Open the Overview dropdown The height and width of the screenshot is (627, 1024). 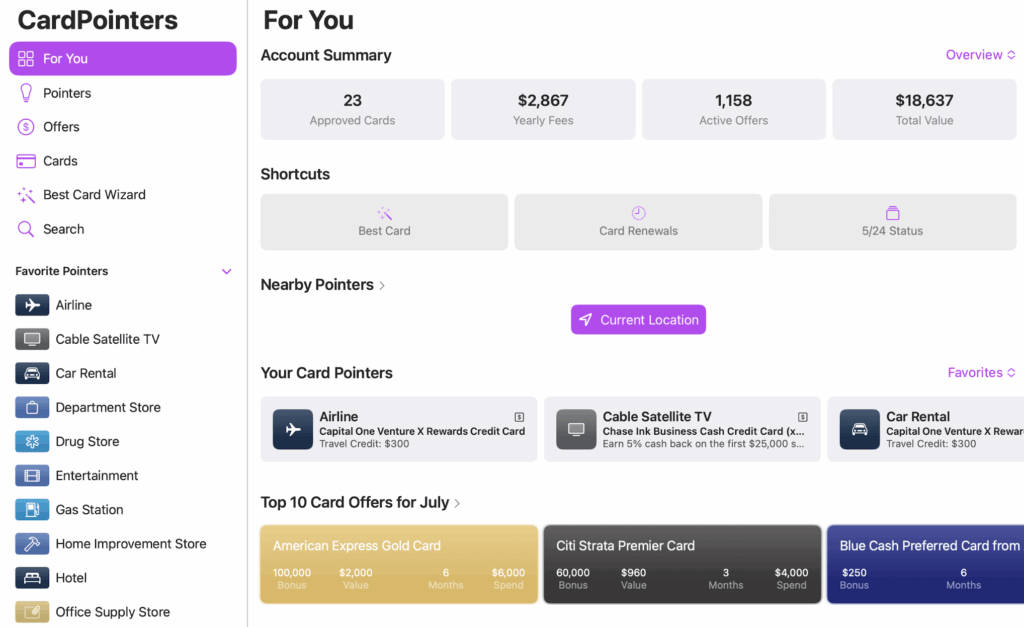click(980, 55)
